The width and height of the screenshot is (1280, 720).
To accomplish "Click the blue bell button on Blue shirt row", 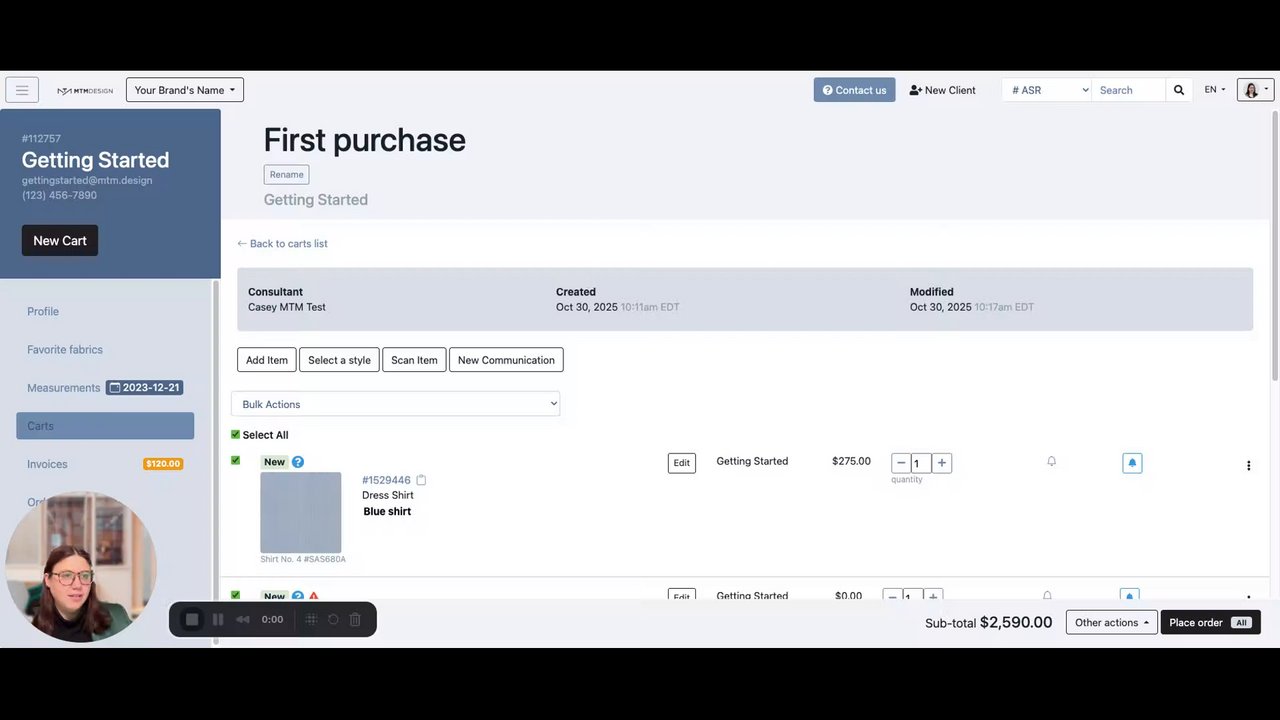I will [1132, 463].
